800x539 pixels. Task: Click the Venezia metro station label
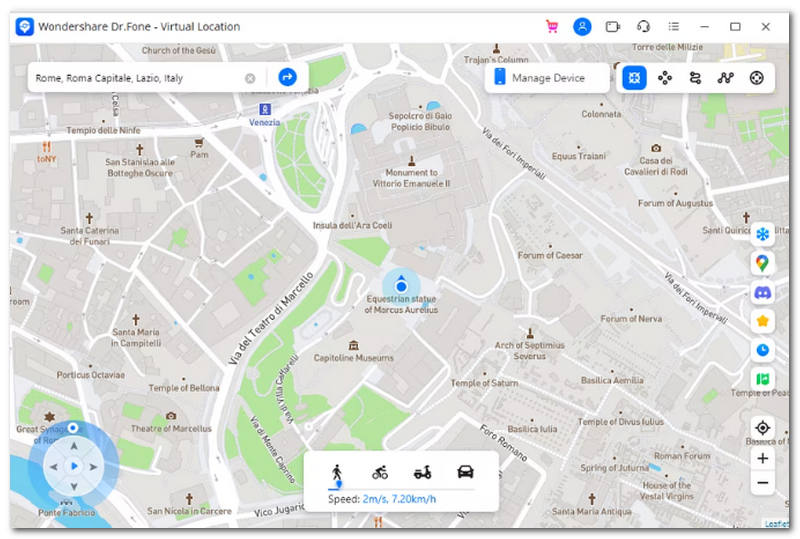(264, 122)
